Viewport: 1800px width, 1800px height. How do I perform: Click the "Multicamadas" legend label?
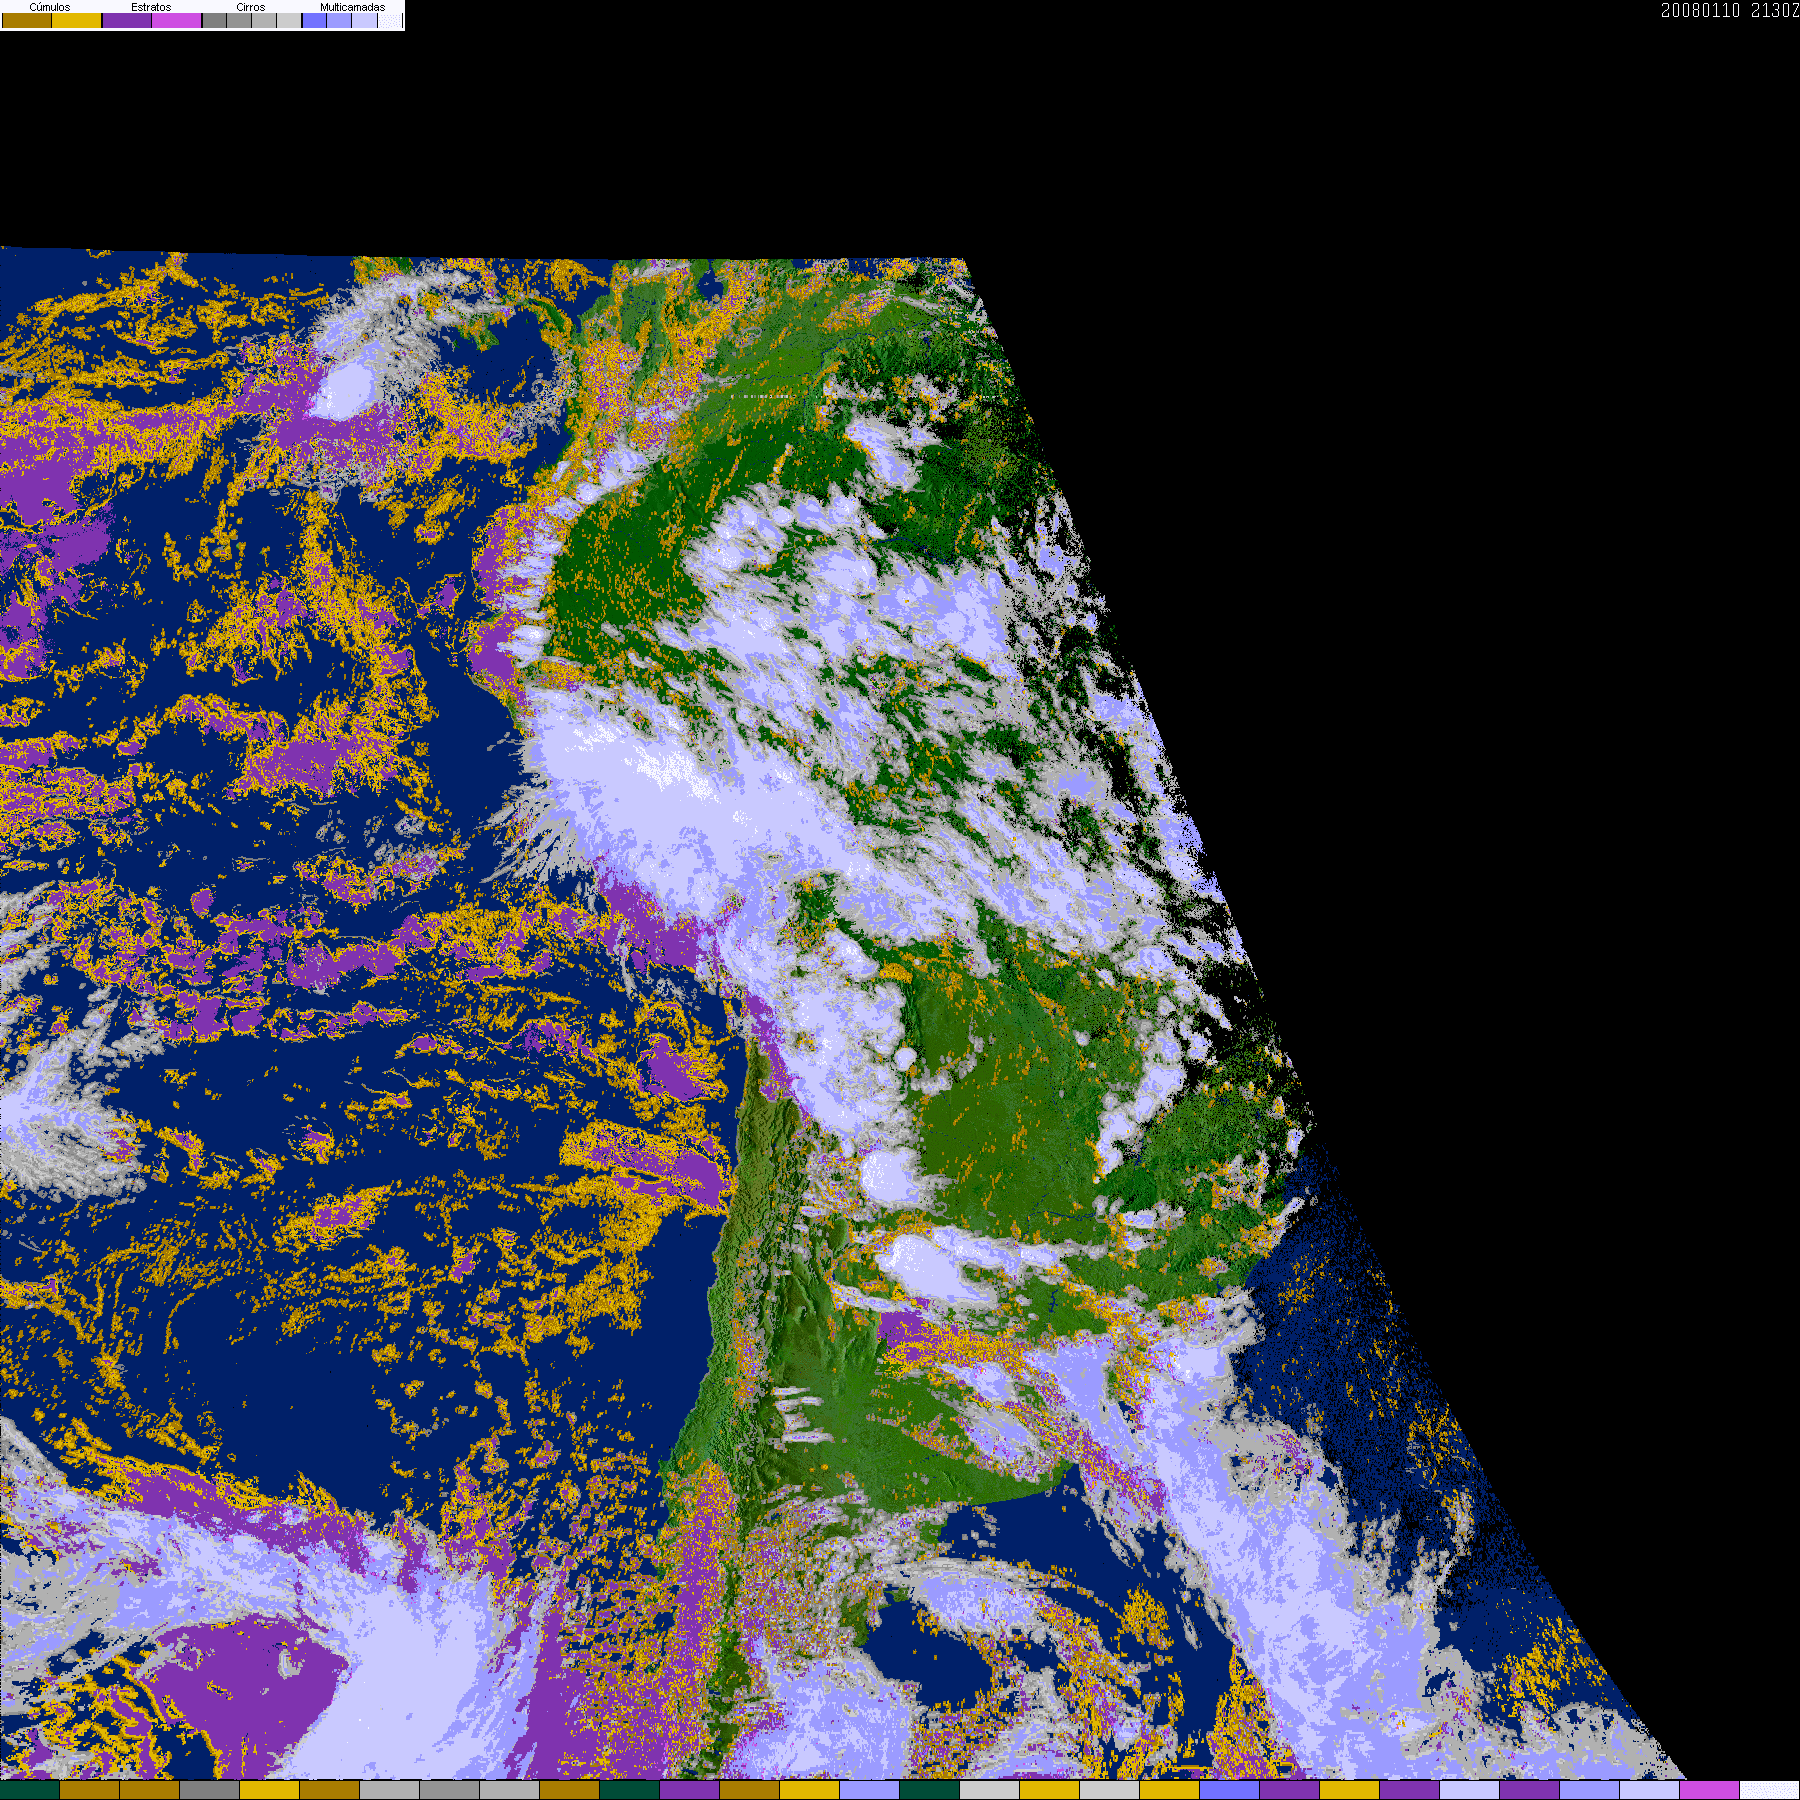pos(352,7)
